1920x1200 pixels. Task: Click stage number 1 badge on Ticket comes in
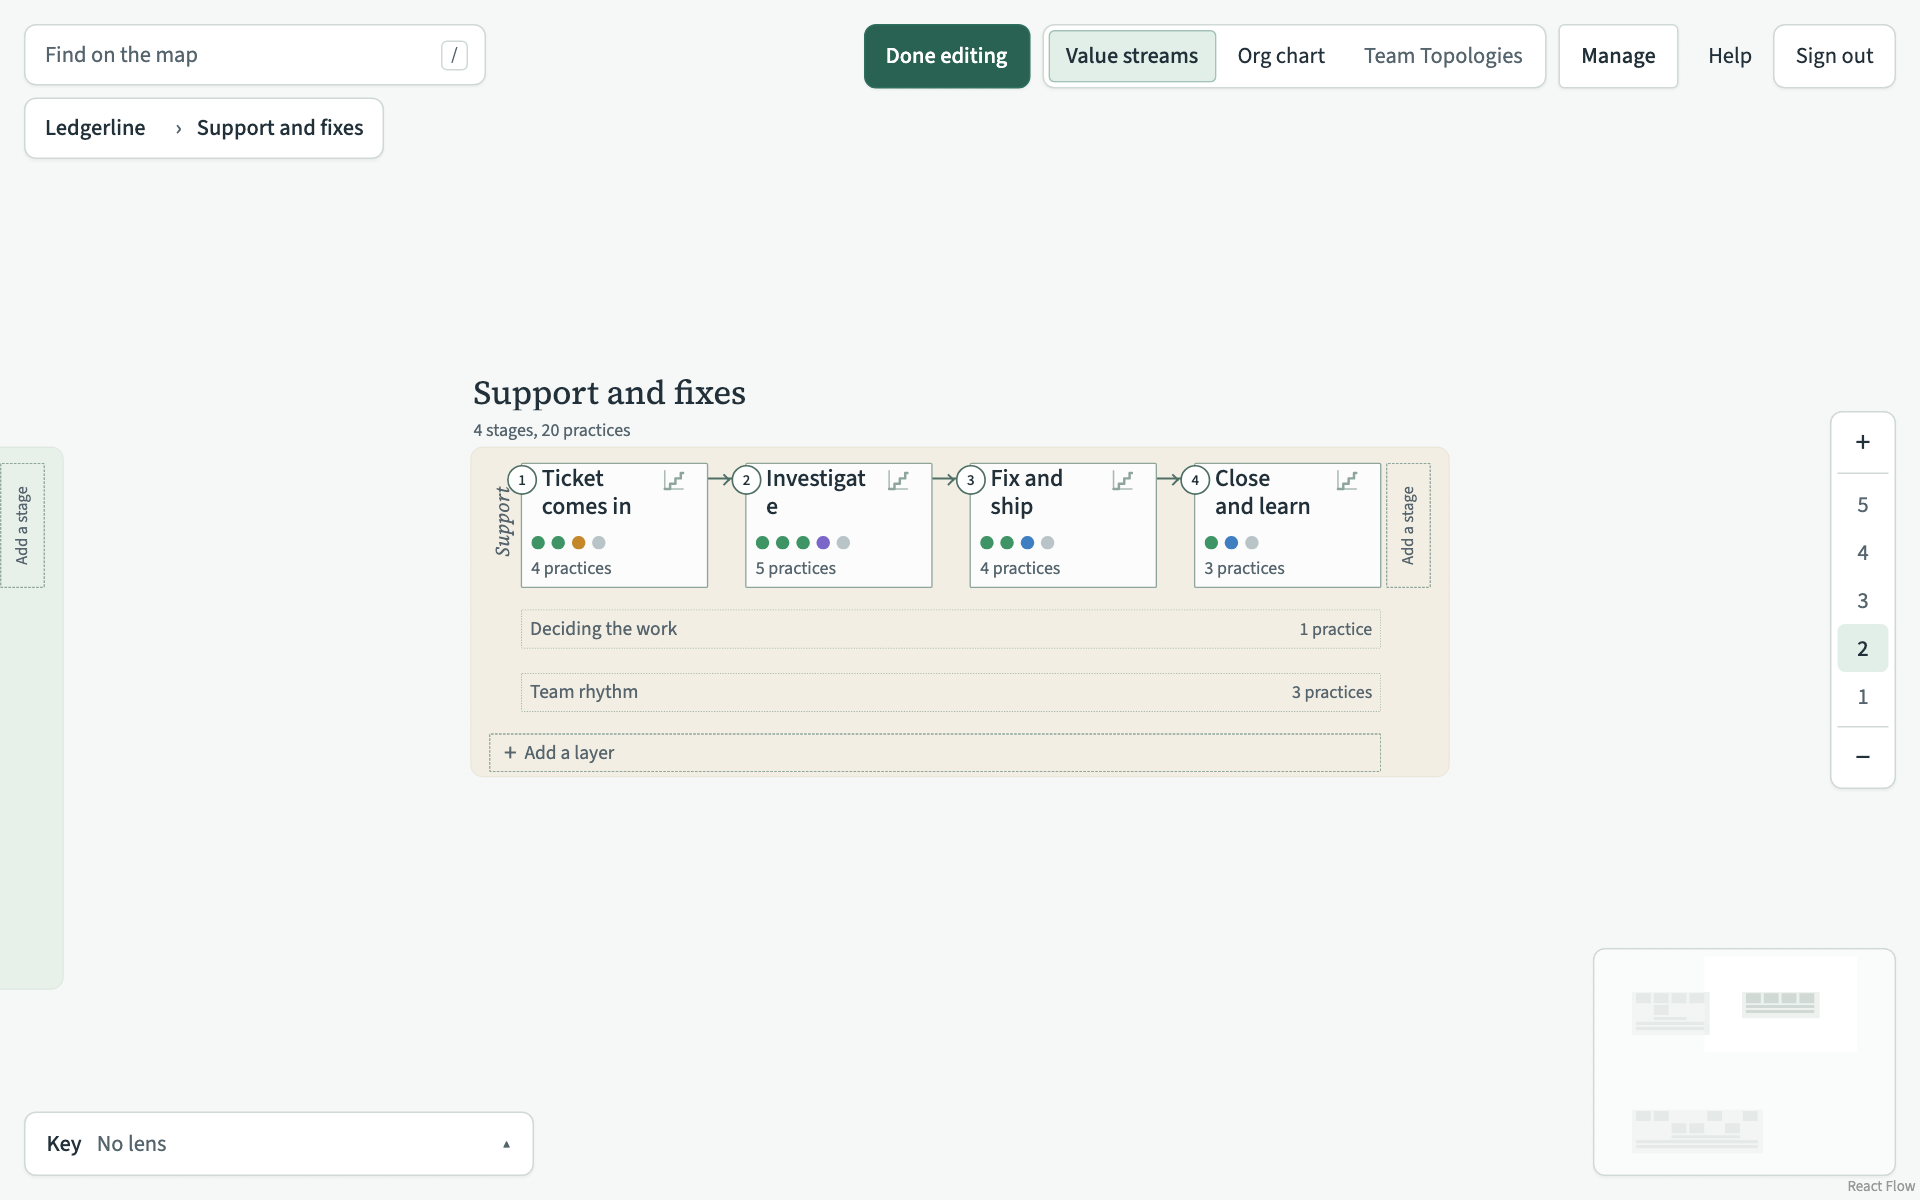(522, 480)
